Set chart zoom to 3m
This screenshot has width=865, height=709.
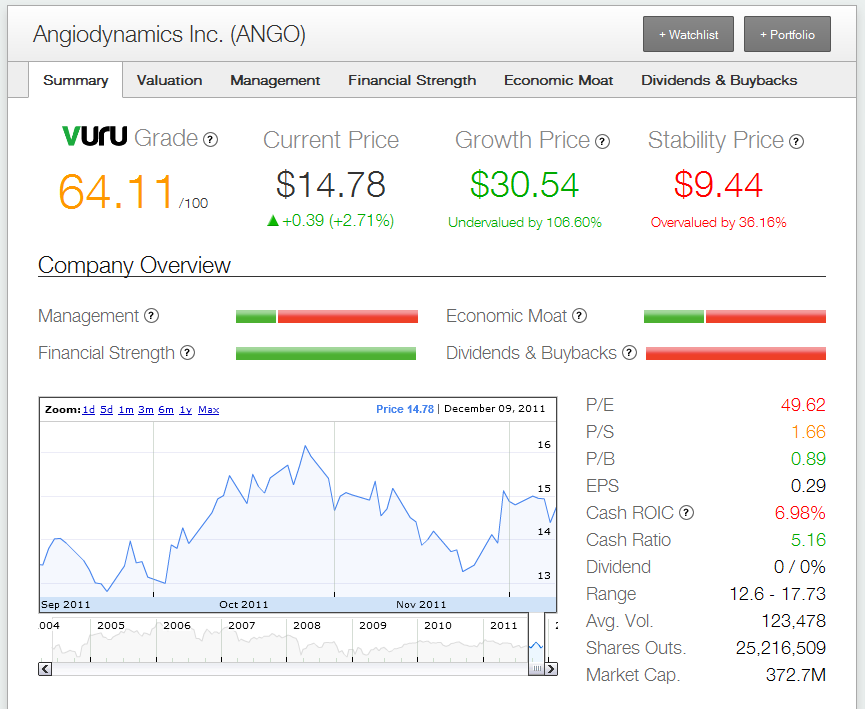(146, 409)
